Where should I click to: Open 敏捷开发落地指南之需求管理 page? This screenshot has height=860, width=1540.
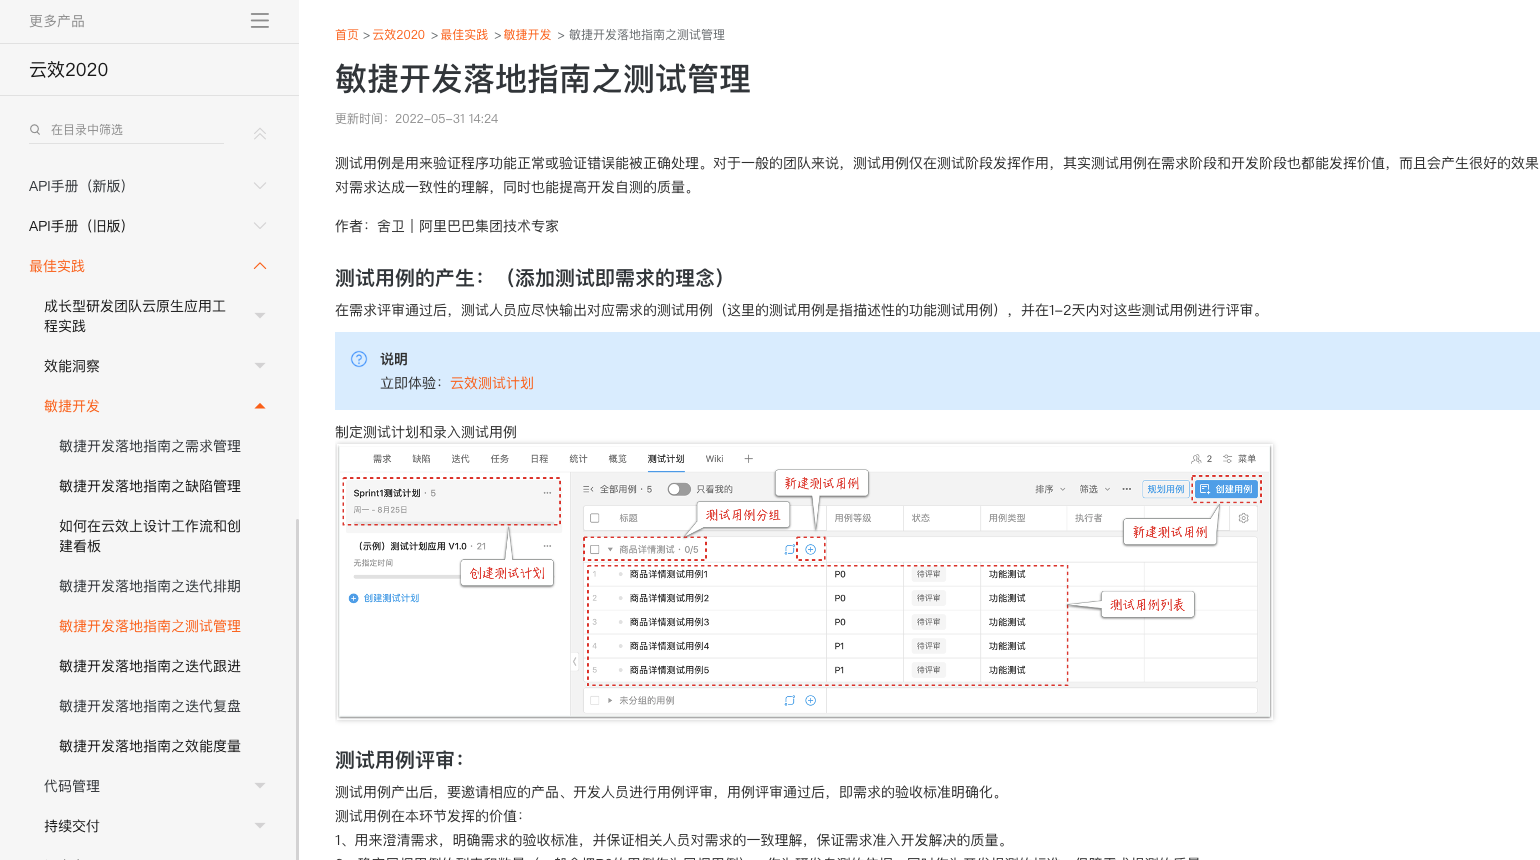point(150,446)
